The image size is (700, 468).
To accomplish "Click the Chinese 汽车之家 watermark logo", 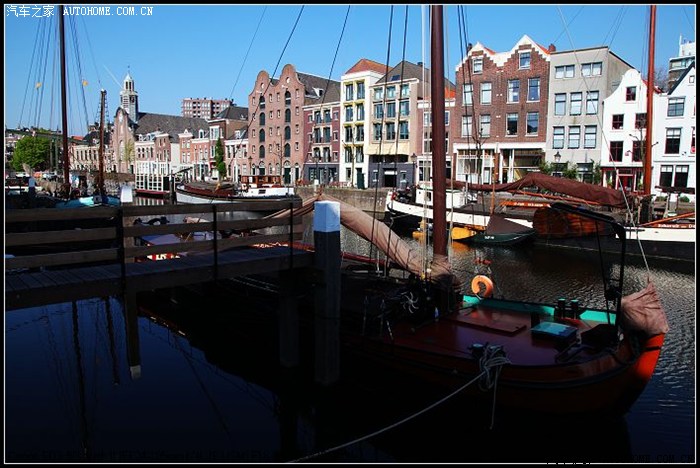I will [31, 11].
